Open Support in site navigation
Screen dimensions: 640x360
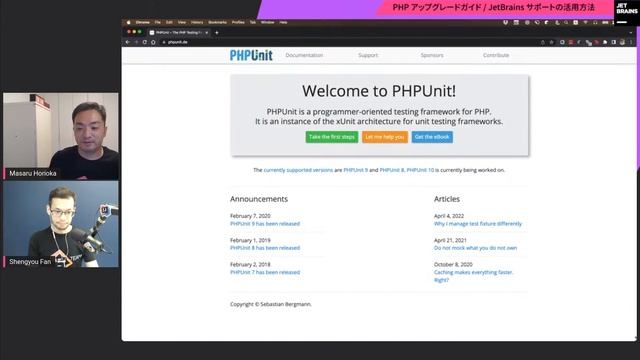(368, 55)
